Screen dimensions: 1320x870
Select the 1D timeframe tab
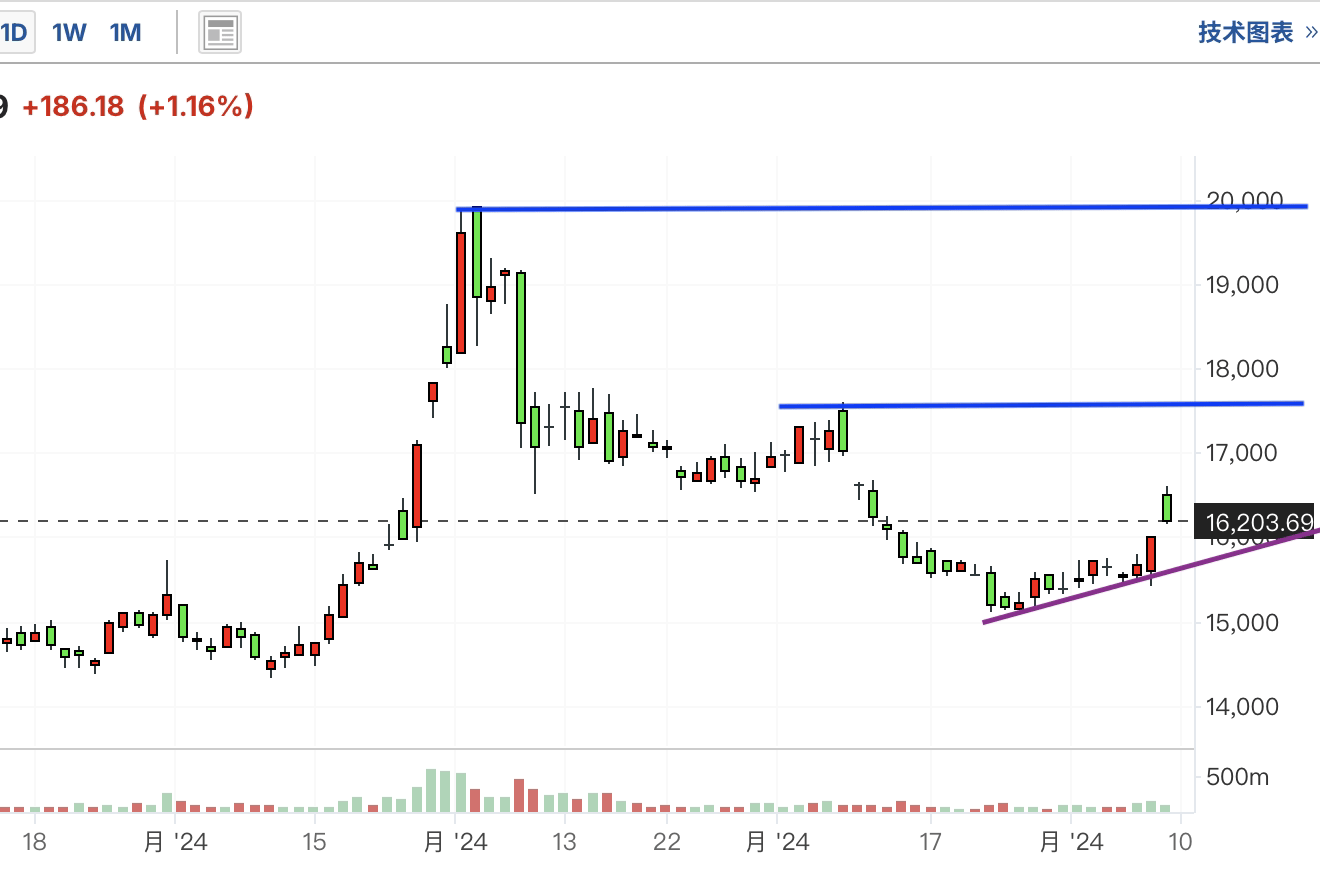click(15, 33)
